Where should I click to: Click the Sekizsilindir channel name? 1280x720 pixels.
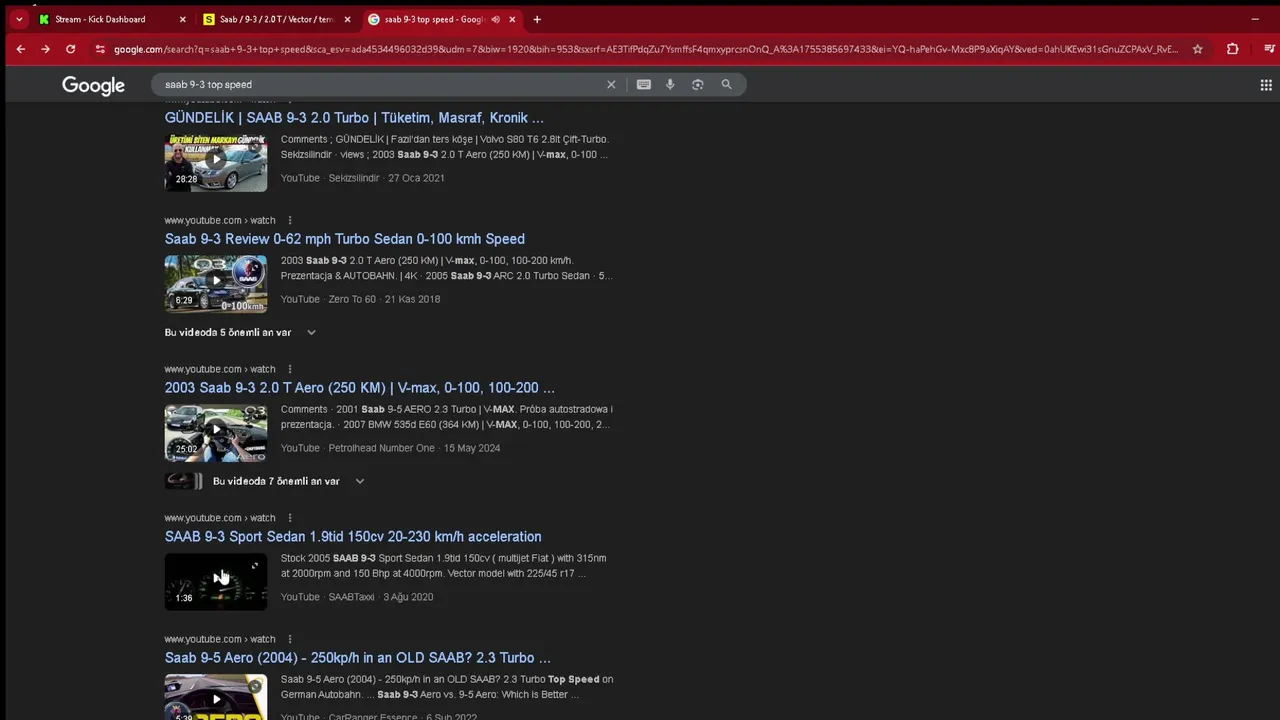point(354,178)
